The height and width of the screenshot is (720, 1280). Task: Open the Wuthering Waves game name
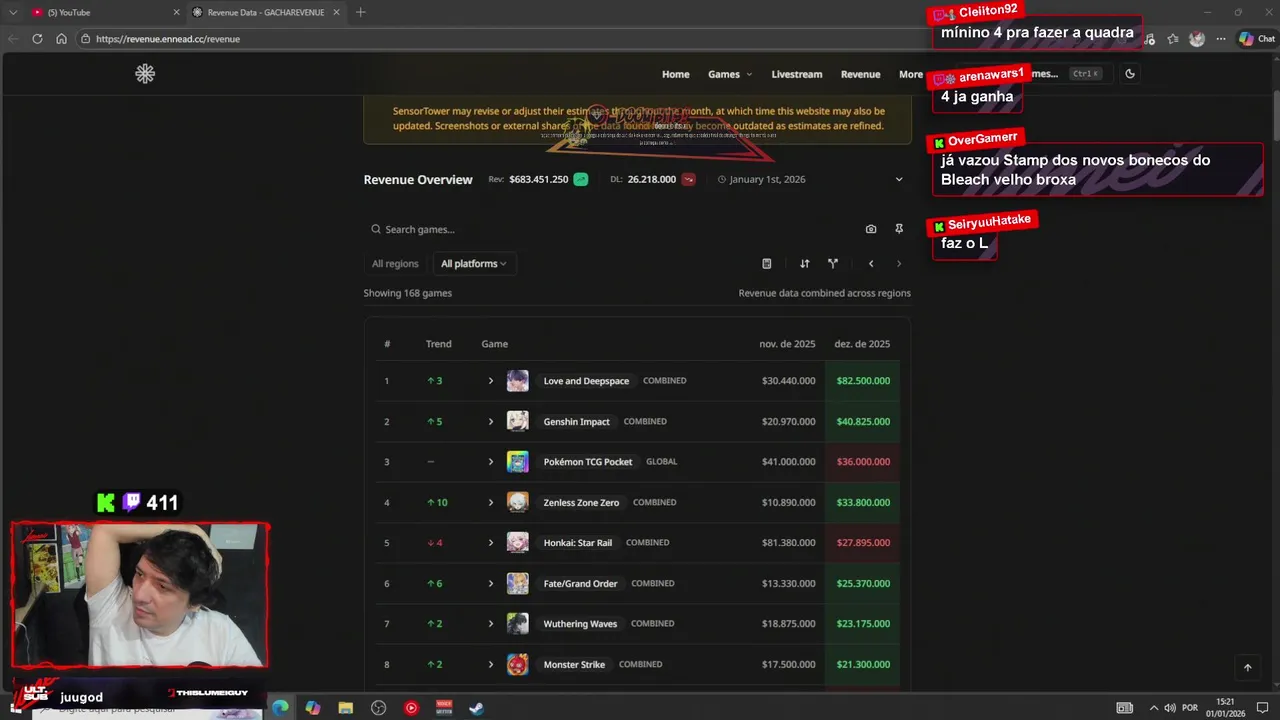point(580,624)
